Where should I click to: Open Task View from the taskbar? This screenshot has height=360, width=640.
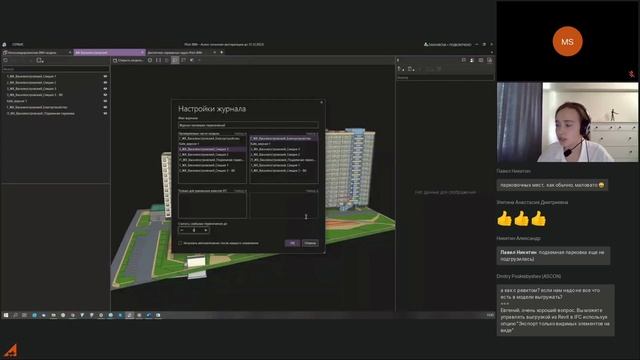pos(24,315)
